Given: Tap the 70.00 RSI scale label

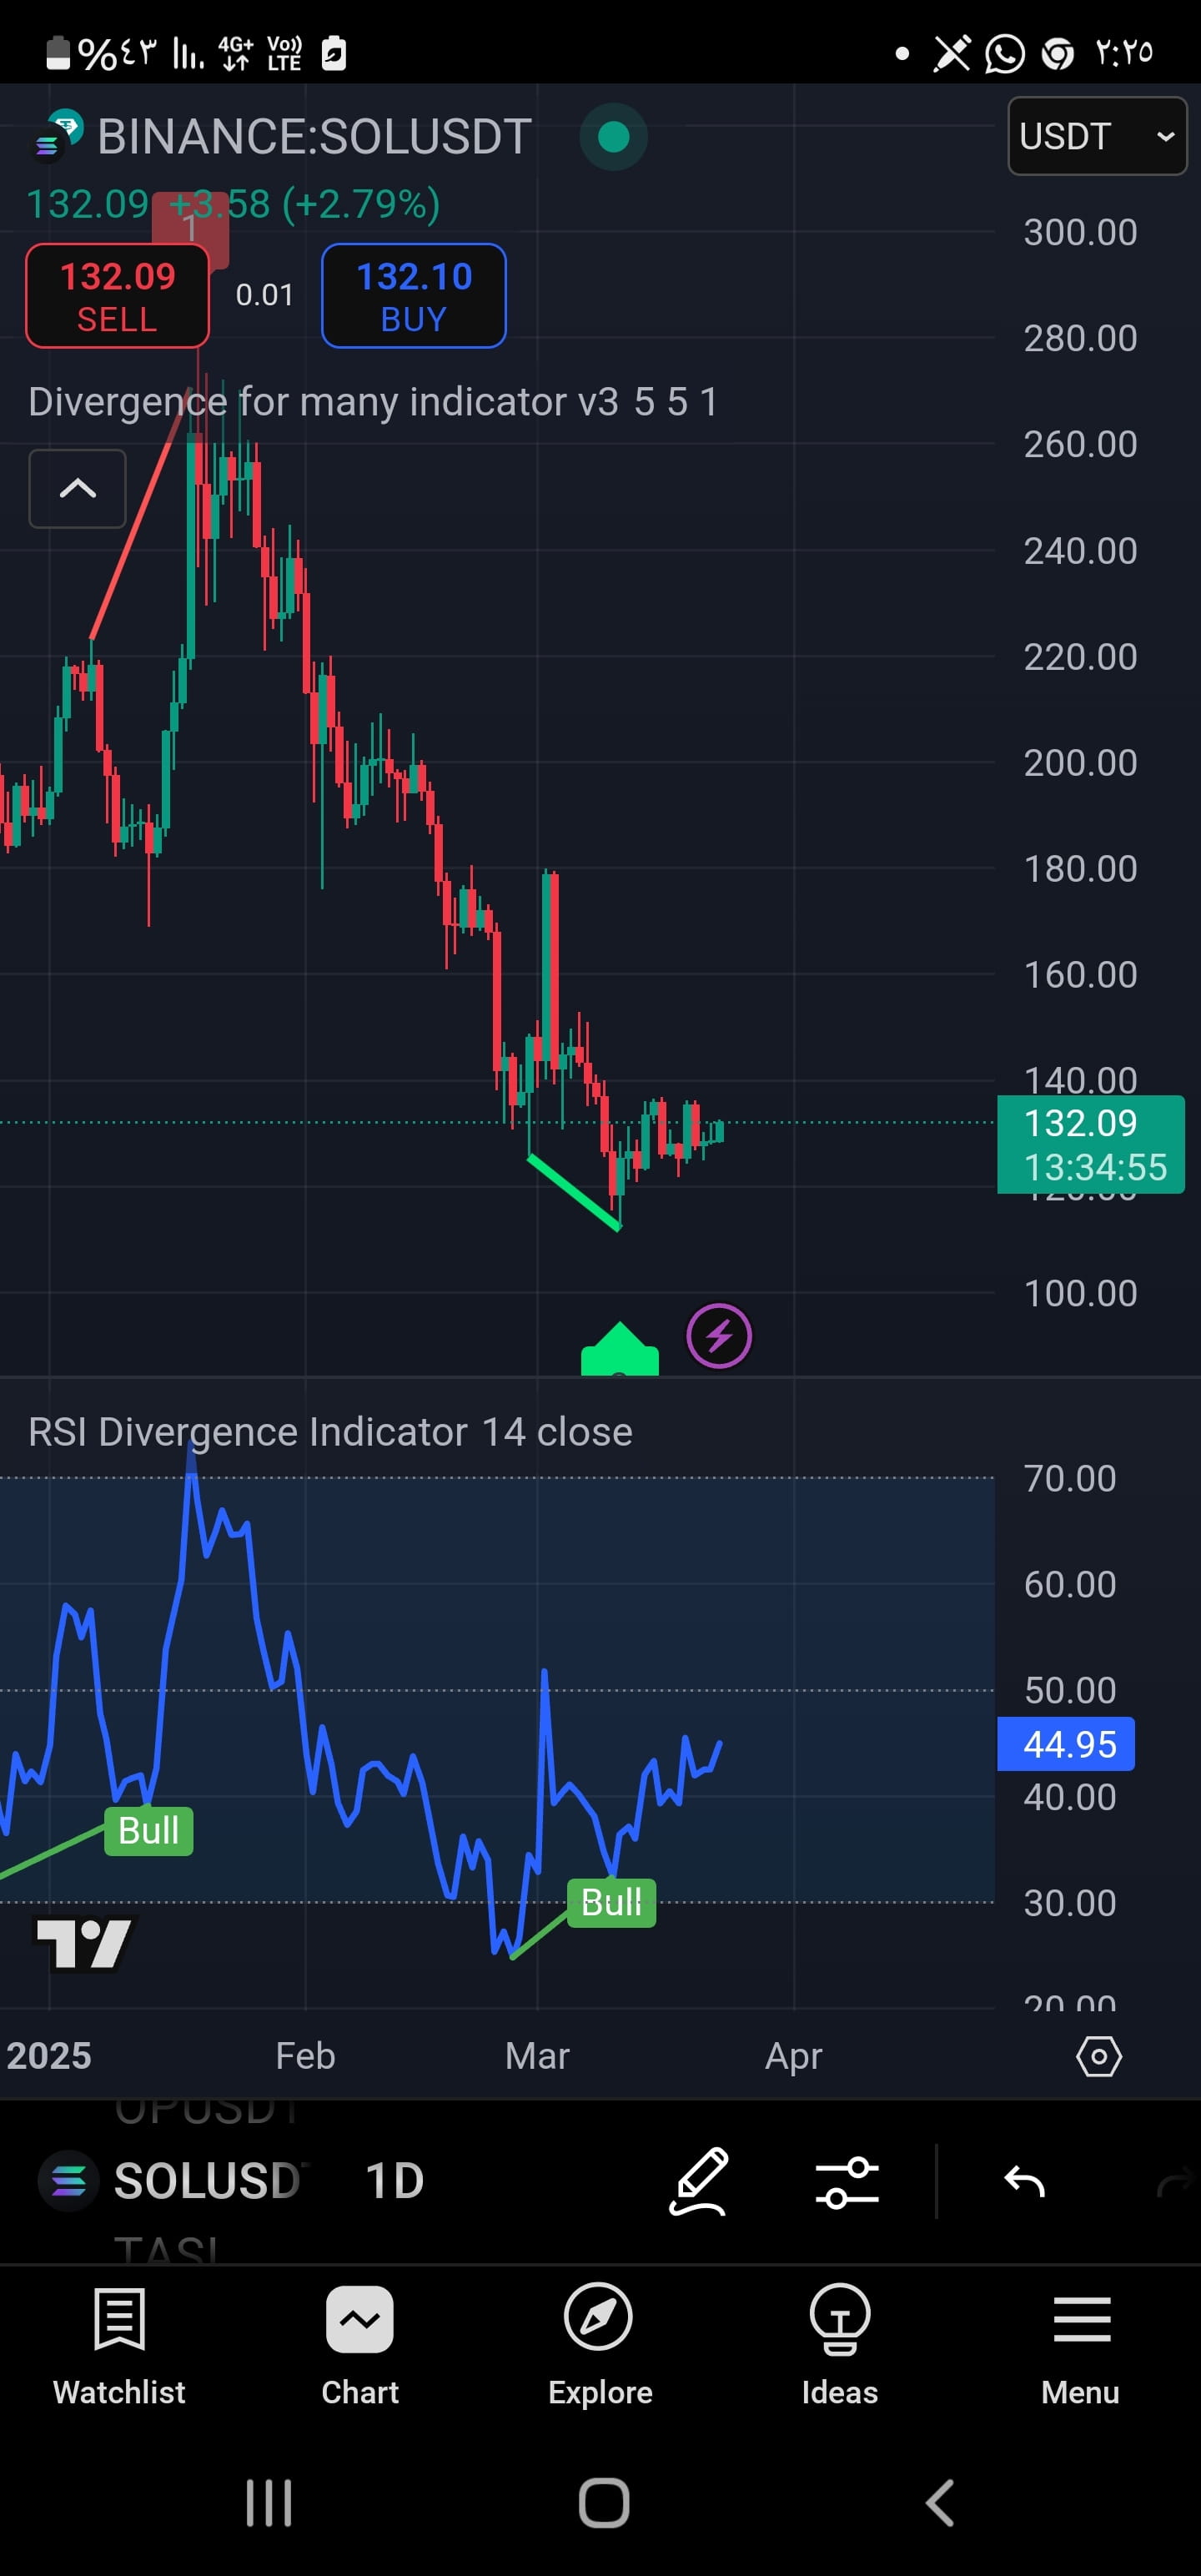Looking at the screenshot, I should [1070, 1478].
